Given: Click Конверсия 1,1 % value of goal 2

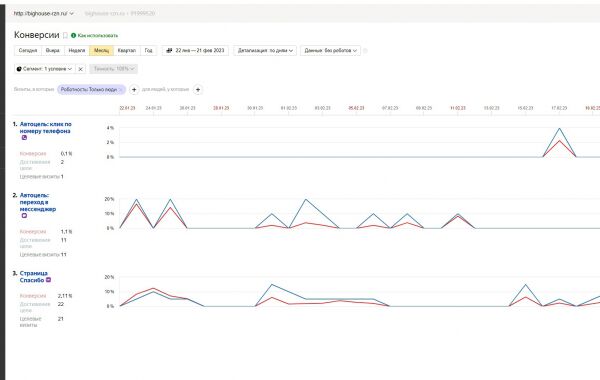Looking at the screenshot, I should click(x=67, y=232).
